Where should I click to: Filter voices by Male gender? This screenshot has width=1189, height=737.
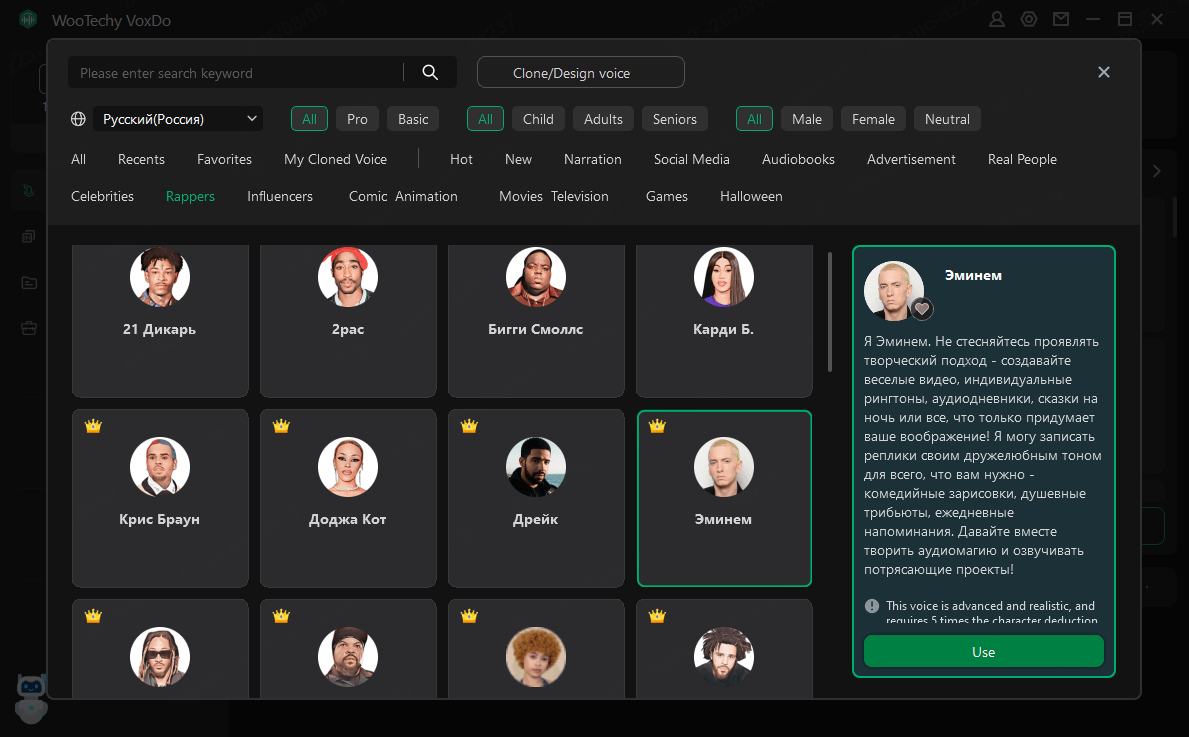(807, 119)
